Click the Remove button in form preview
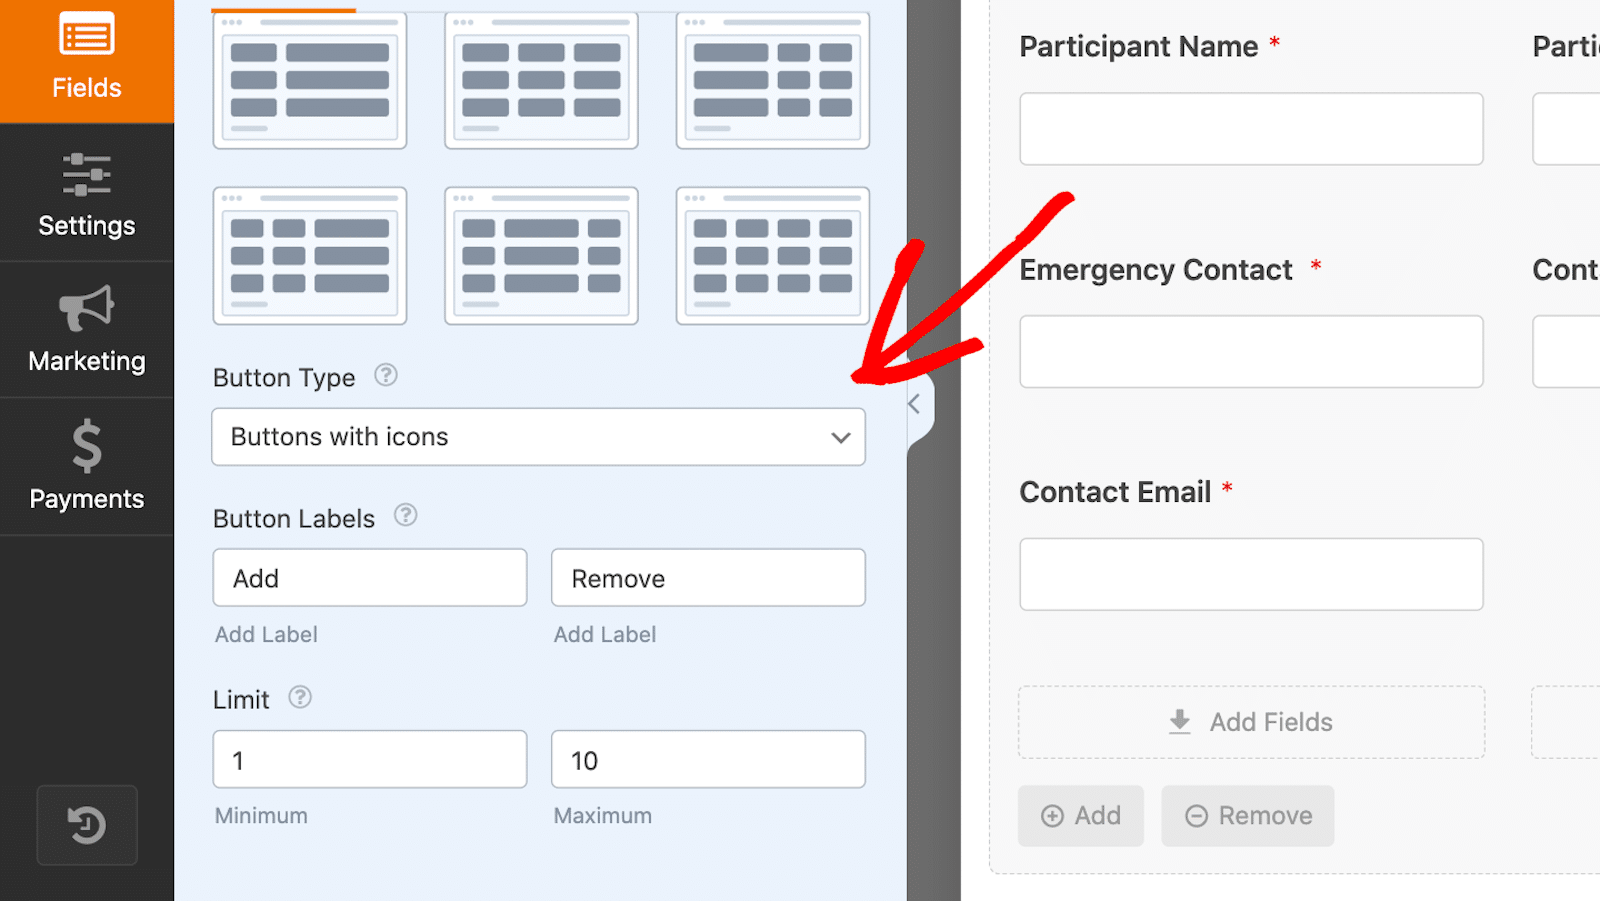Screen dimensions: 1600x901 point(1248,816)
